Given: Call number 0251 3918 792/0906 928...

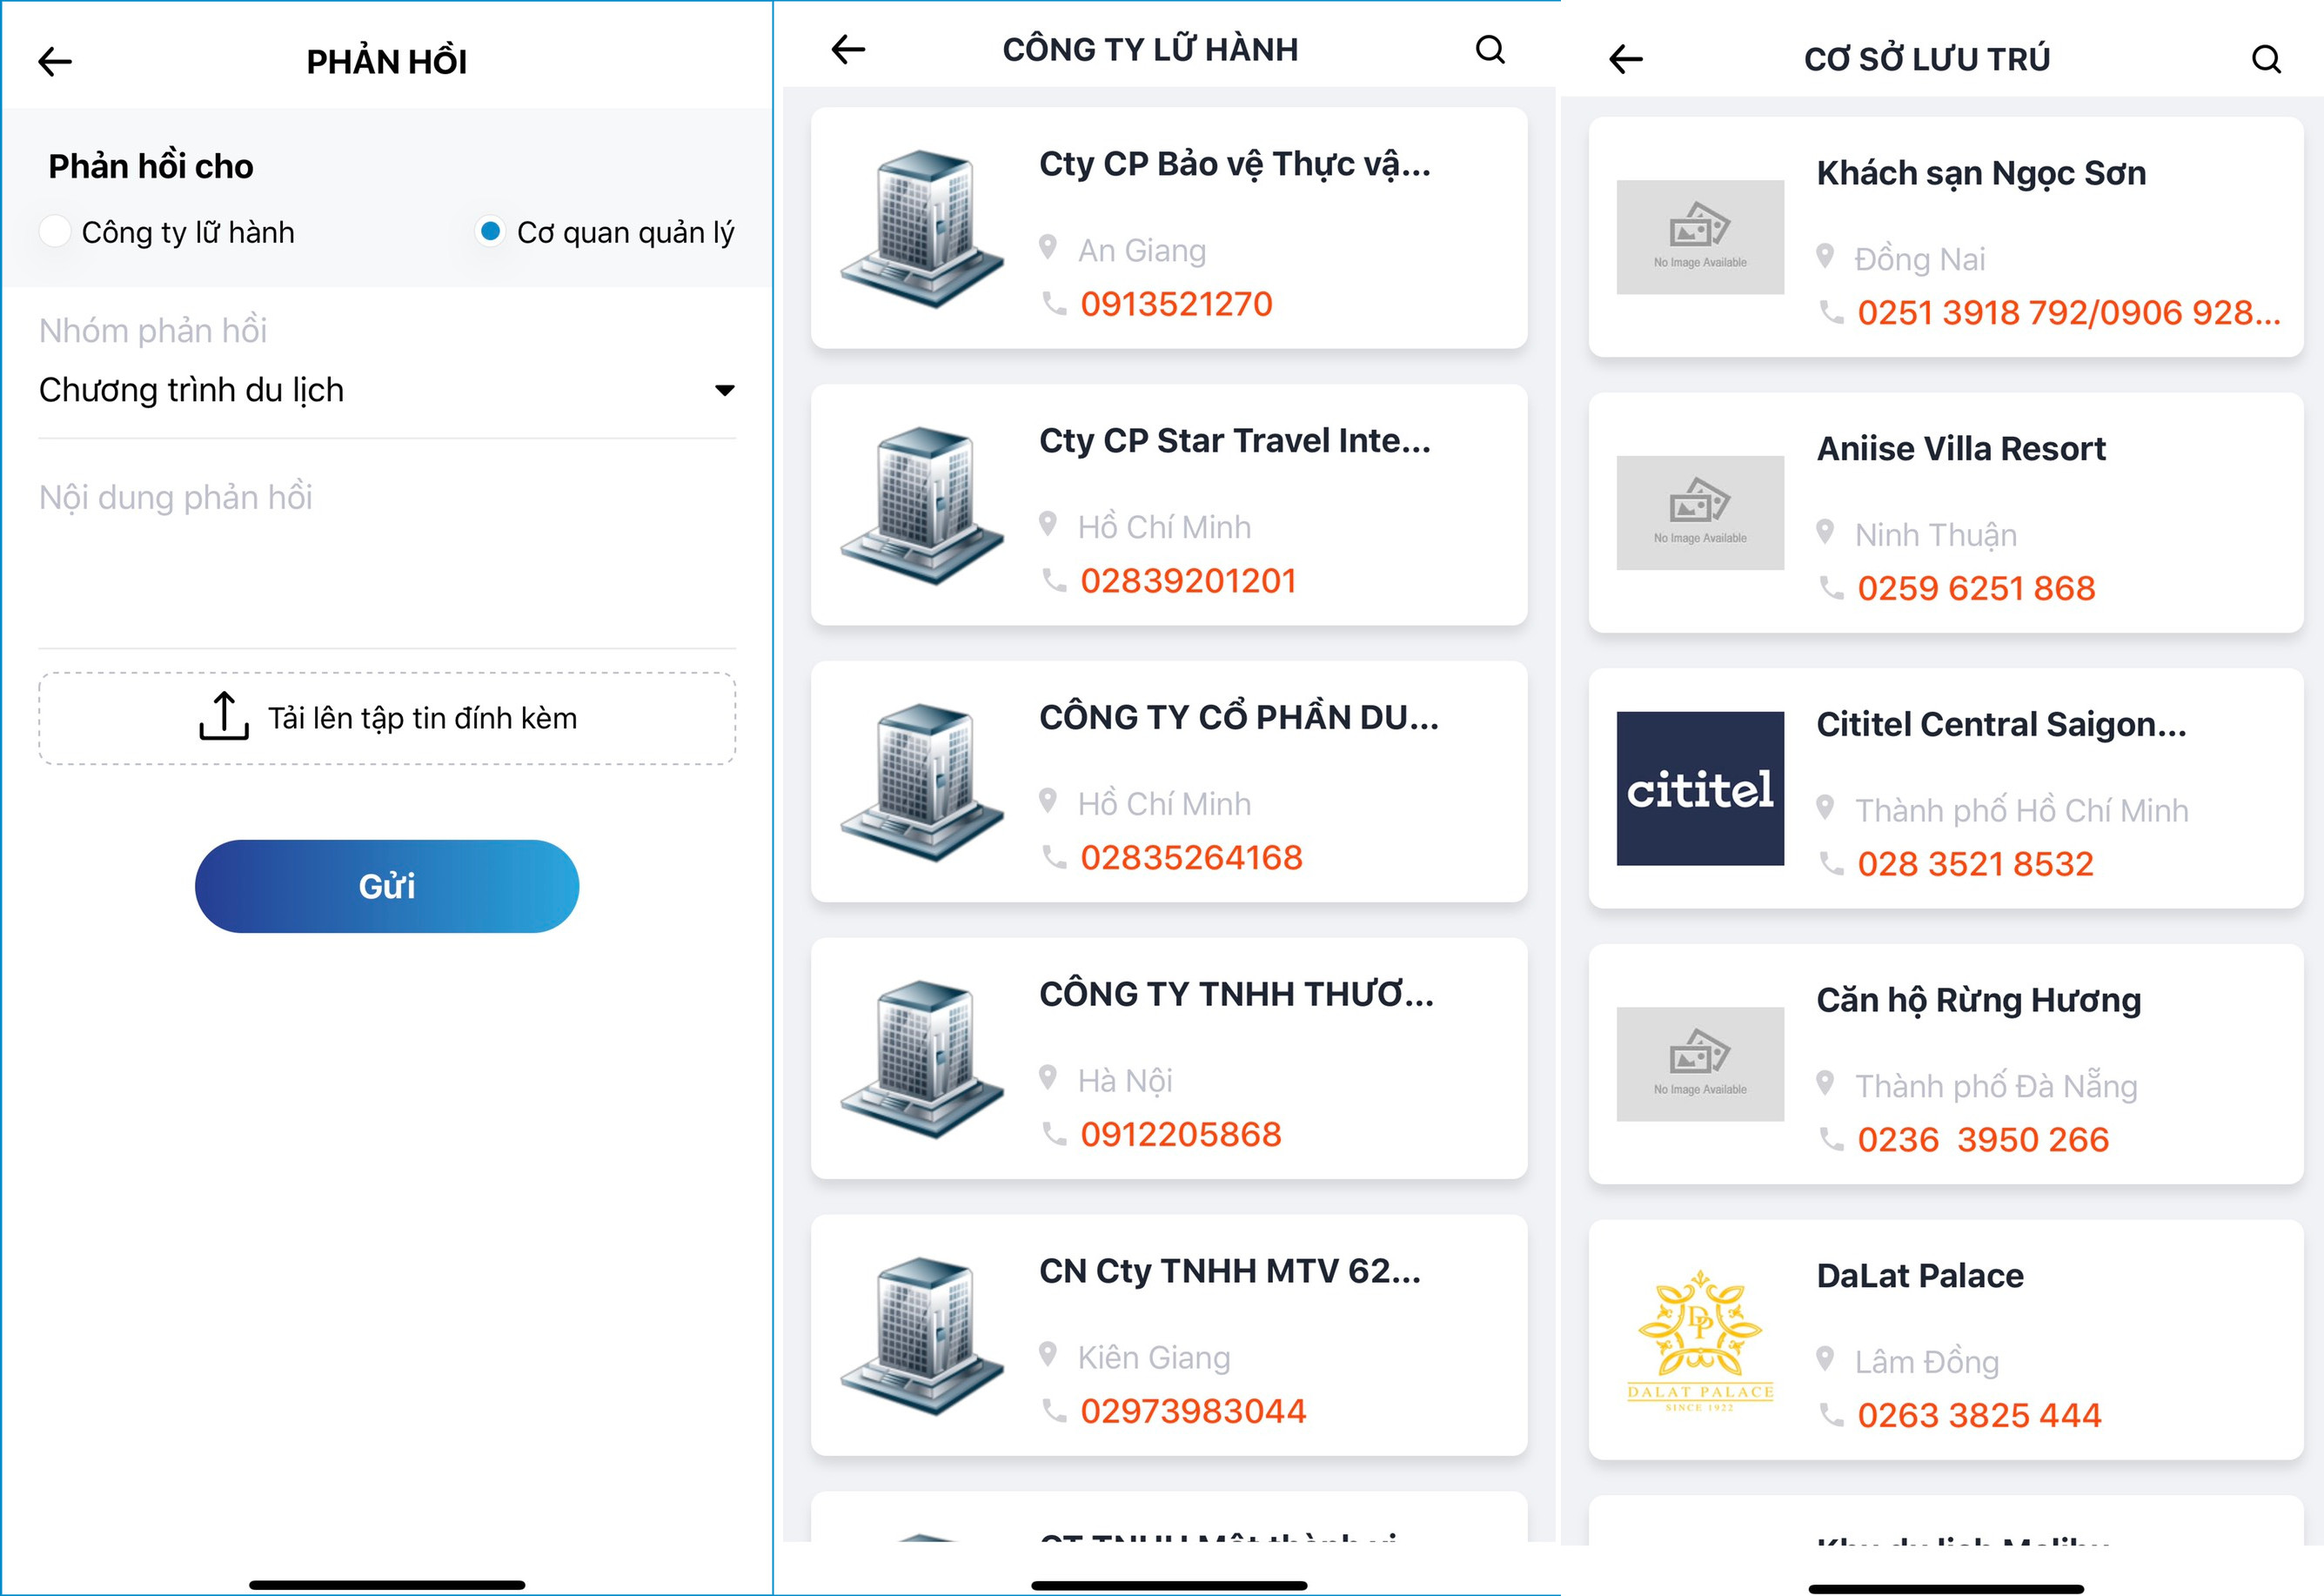Looking at the screenshot, I should tap(2069, 313).
